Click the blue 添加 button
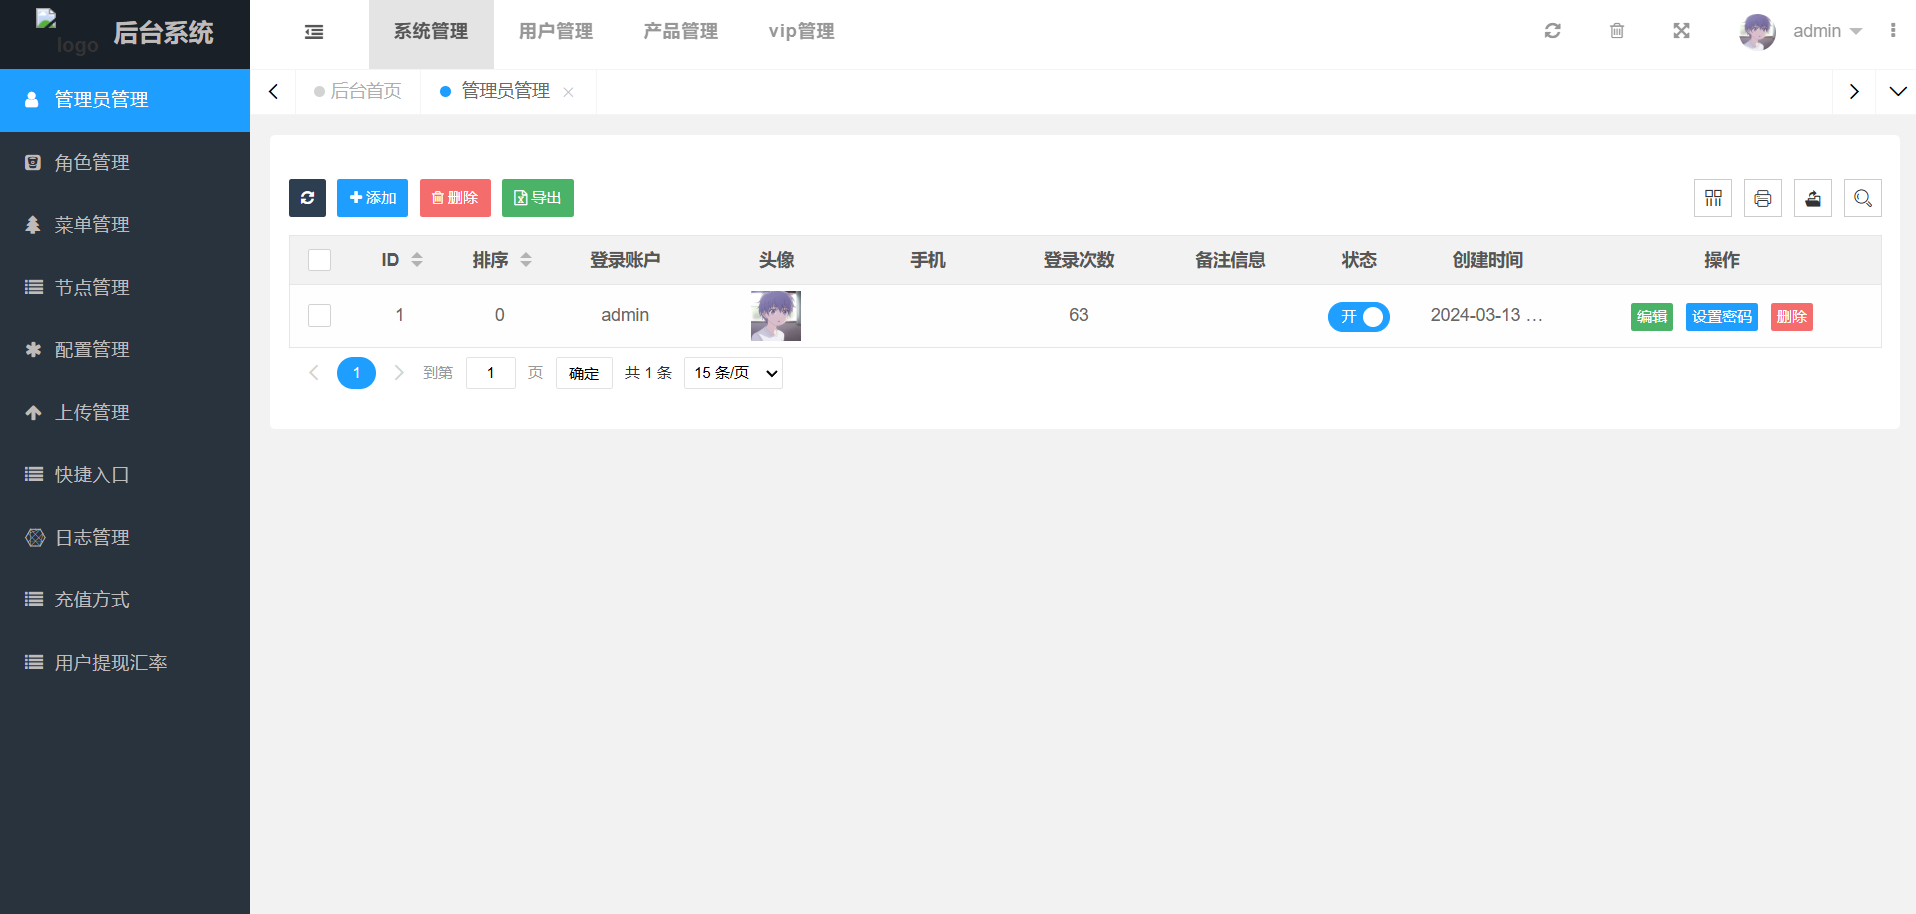 [x=372, y=198]
